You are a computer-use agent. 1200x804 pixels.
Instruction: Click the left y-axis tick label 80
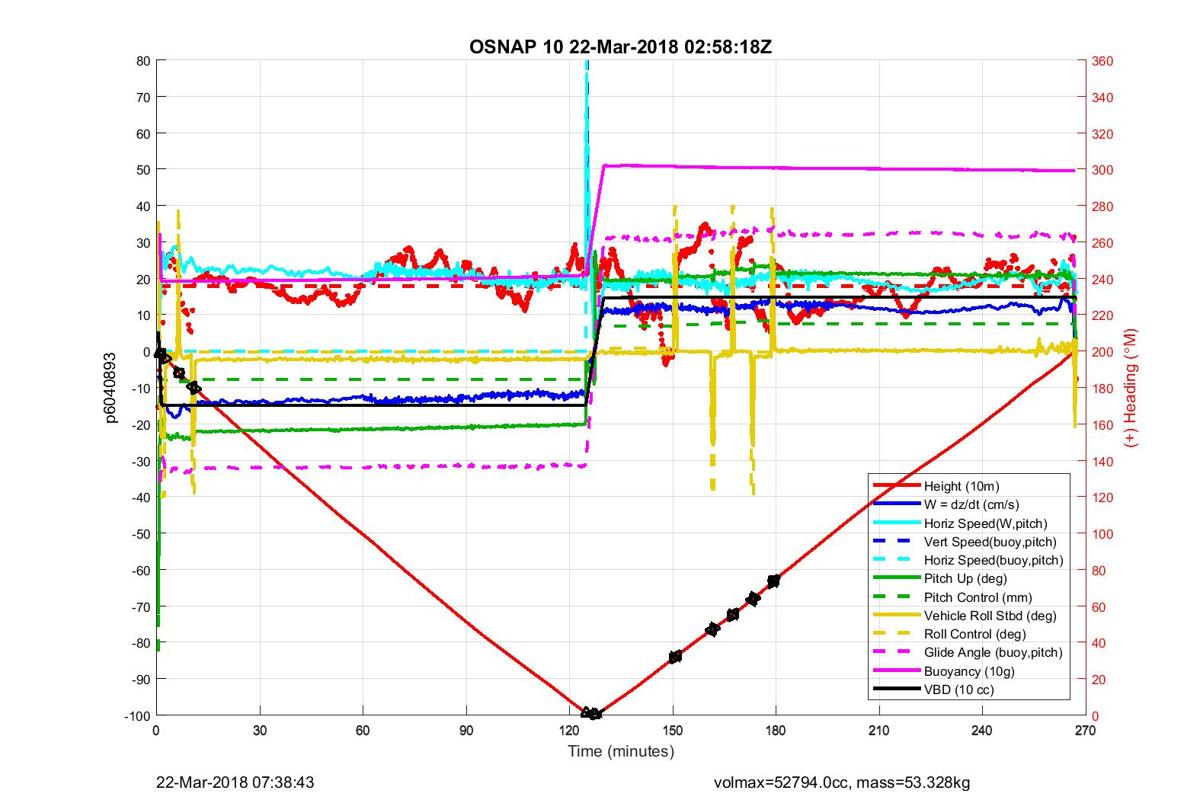144,61
